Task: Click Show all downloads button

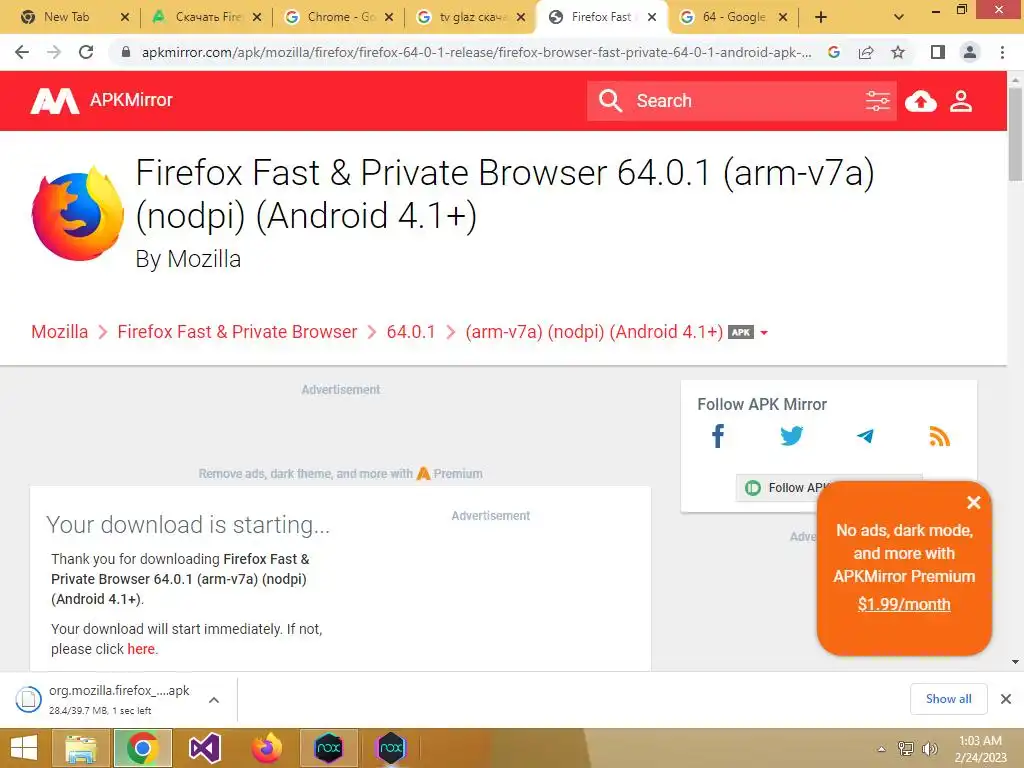Action: point(948,699)
